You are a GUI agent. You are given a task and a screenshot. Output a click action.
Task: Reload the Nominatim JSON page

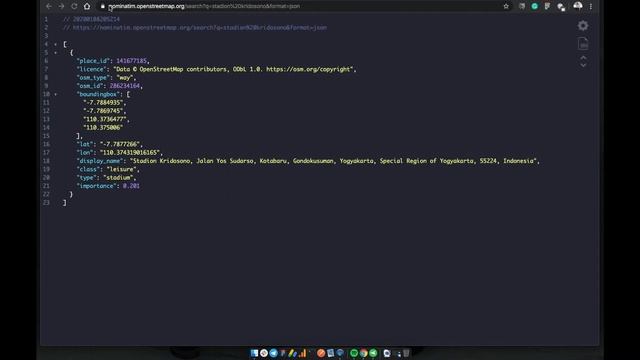pyautogui.click(x=74, y=6)
